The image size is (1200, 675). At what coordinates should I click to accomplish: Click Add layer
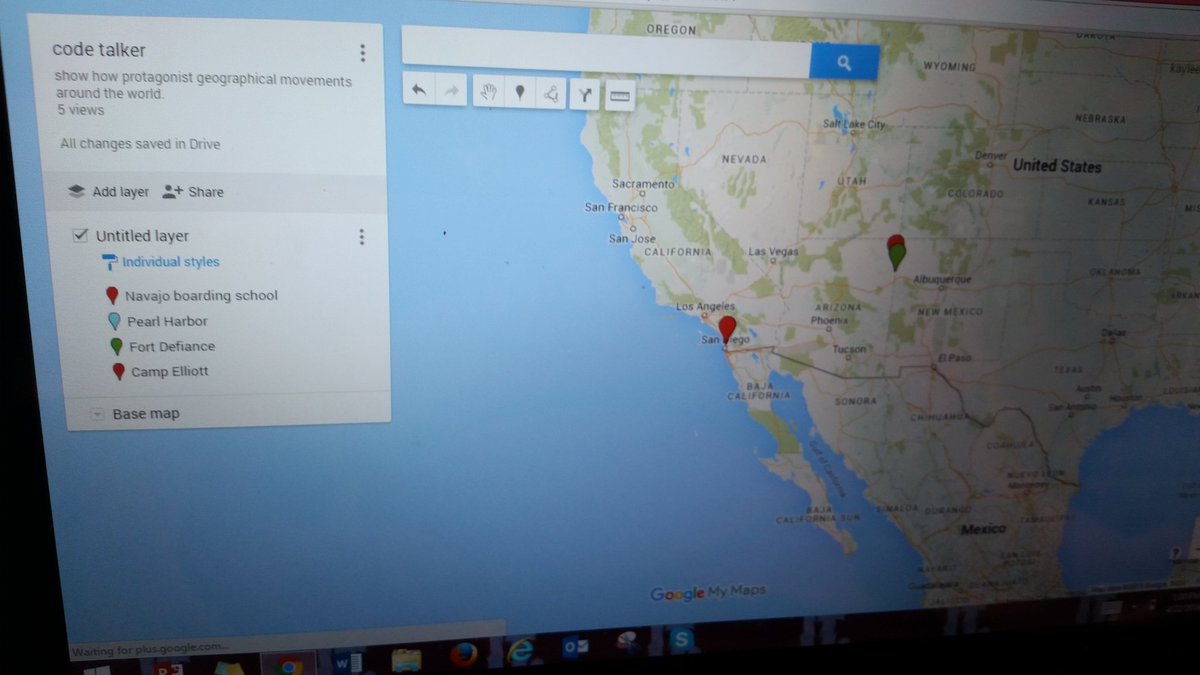click(108, 191)
